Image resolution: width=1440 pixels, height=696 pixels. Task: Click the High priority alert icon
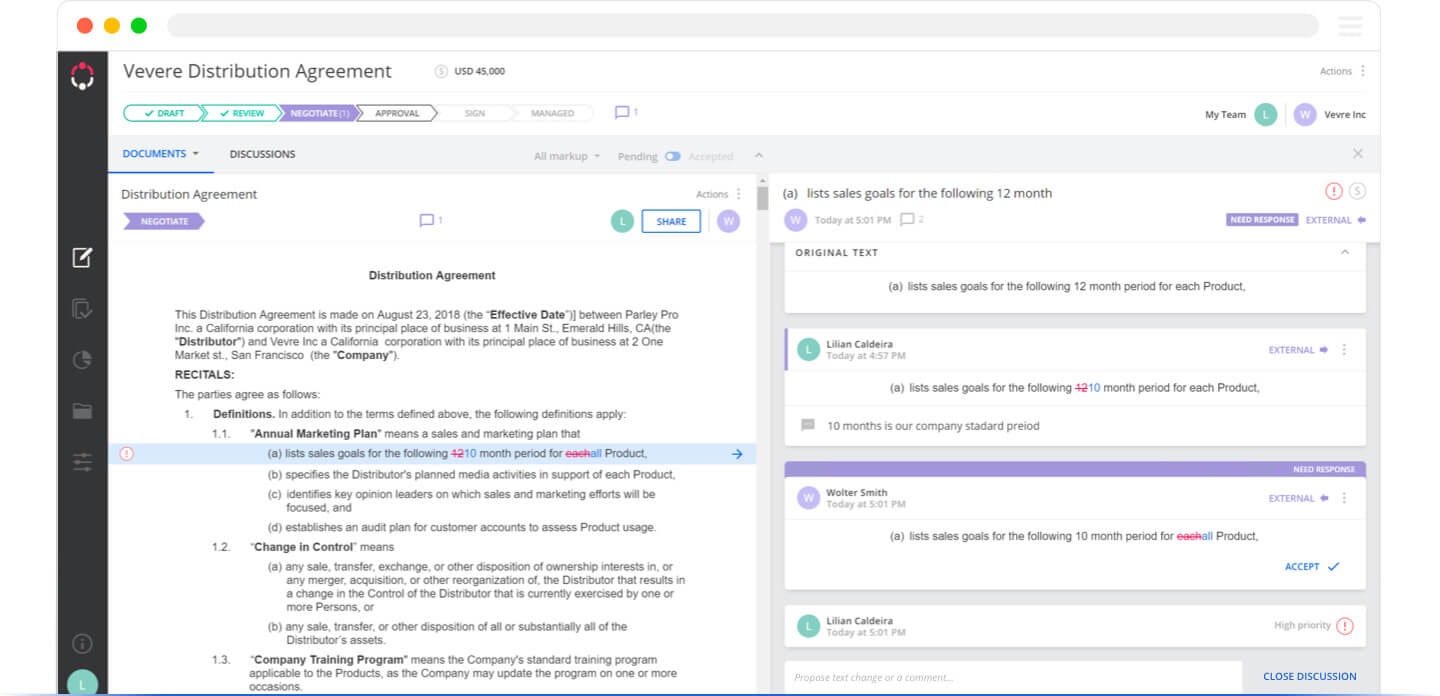point(1345,626)
